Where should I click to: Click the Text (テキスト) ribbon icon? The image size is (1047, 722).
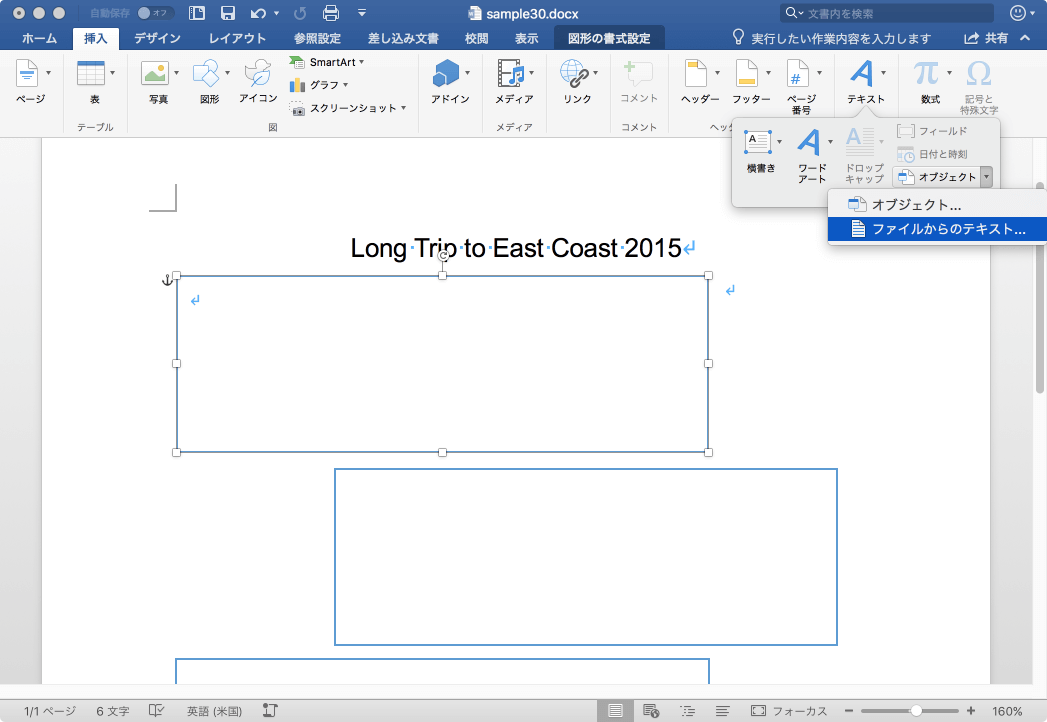pyautogui.click(x=862, y=73)
